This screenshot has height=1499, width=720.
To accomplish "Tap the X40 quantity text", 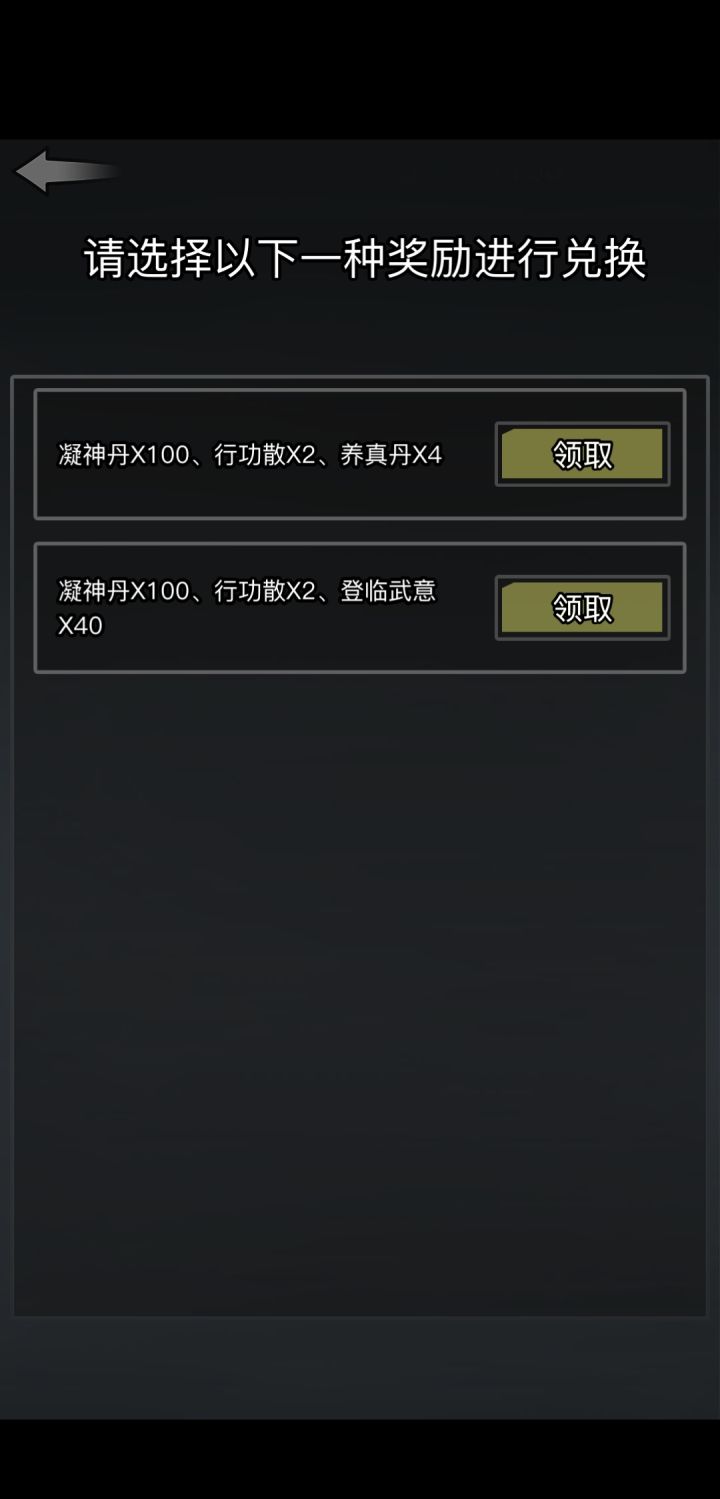I will point(80,626).
